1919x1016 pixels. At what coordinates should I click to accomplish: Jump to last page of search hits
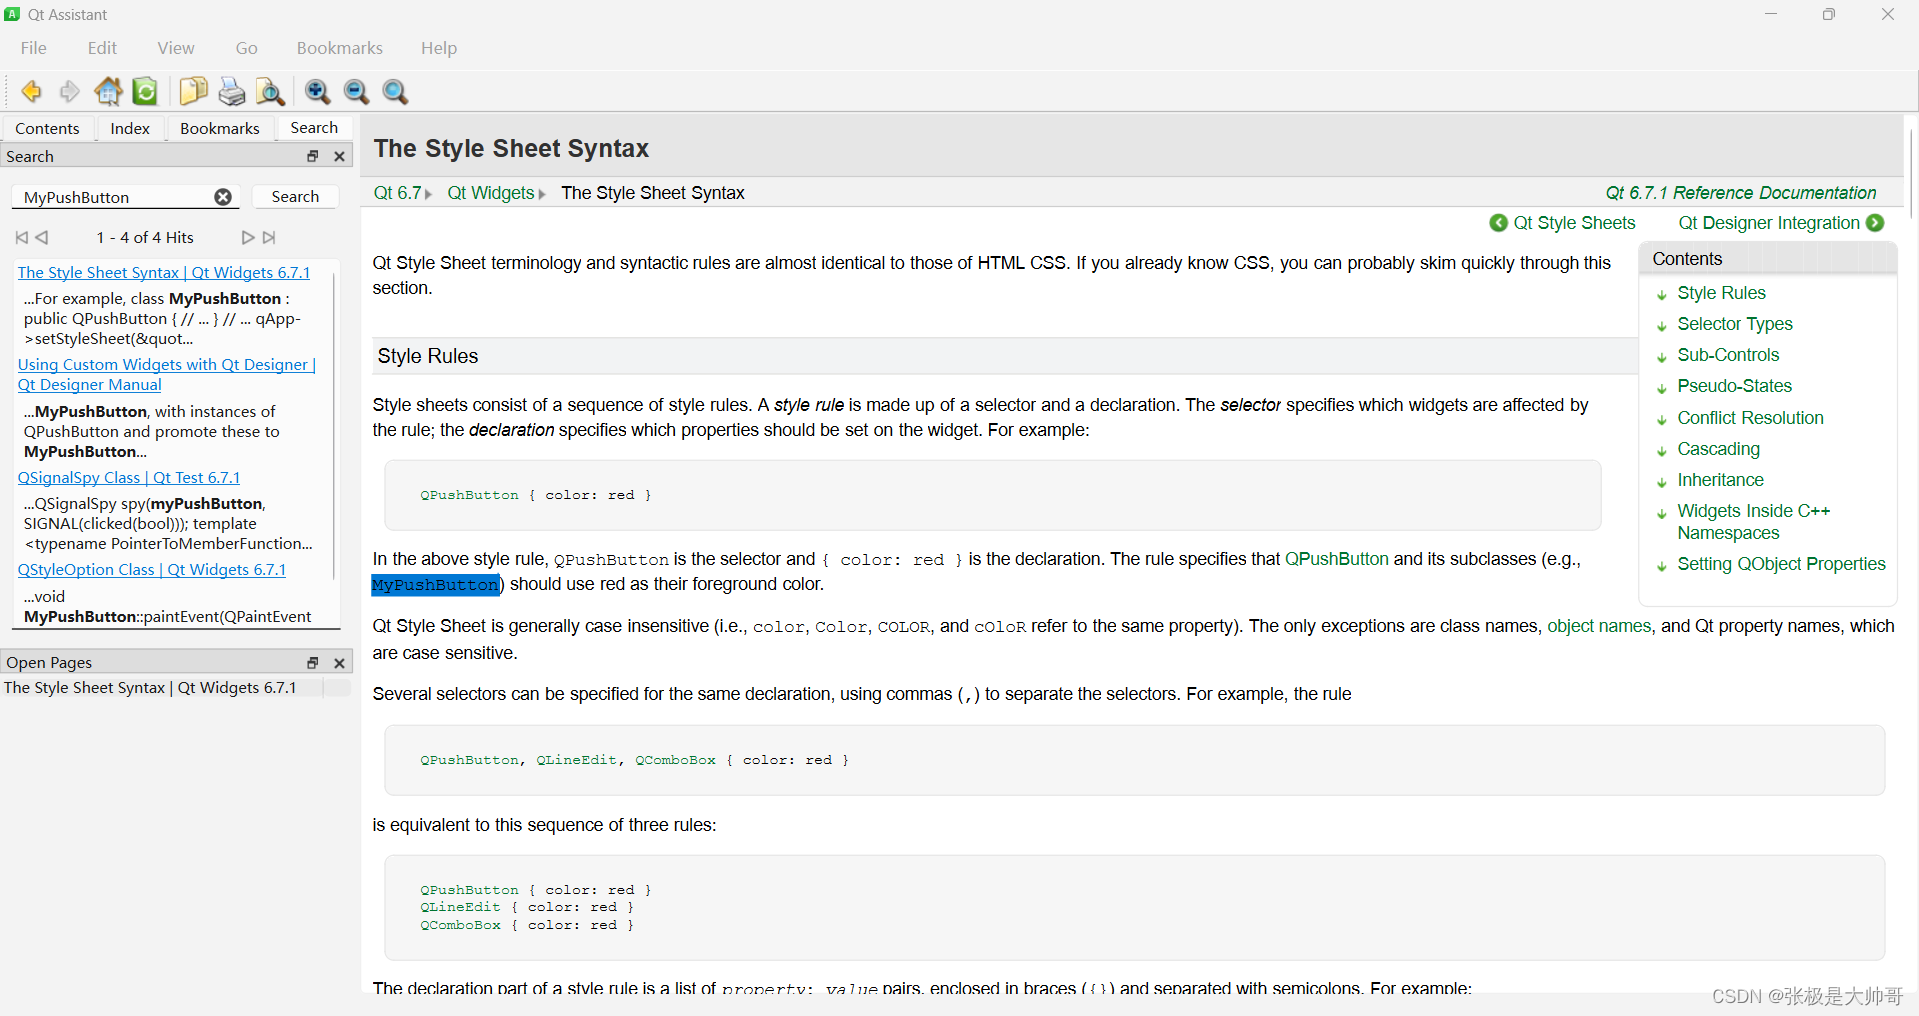[269, 237]
